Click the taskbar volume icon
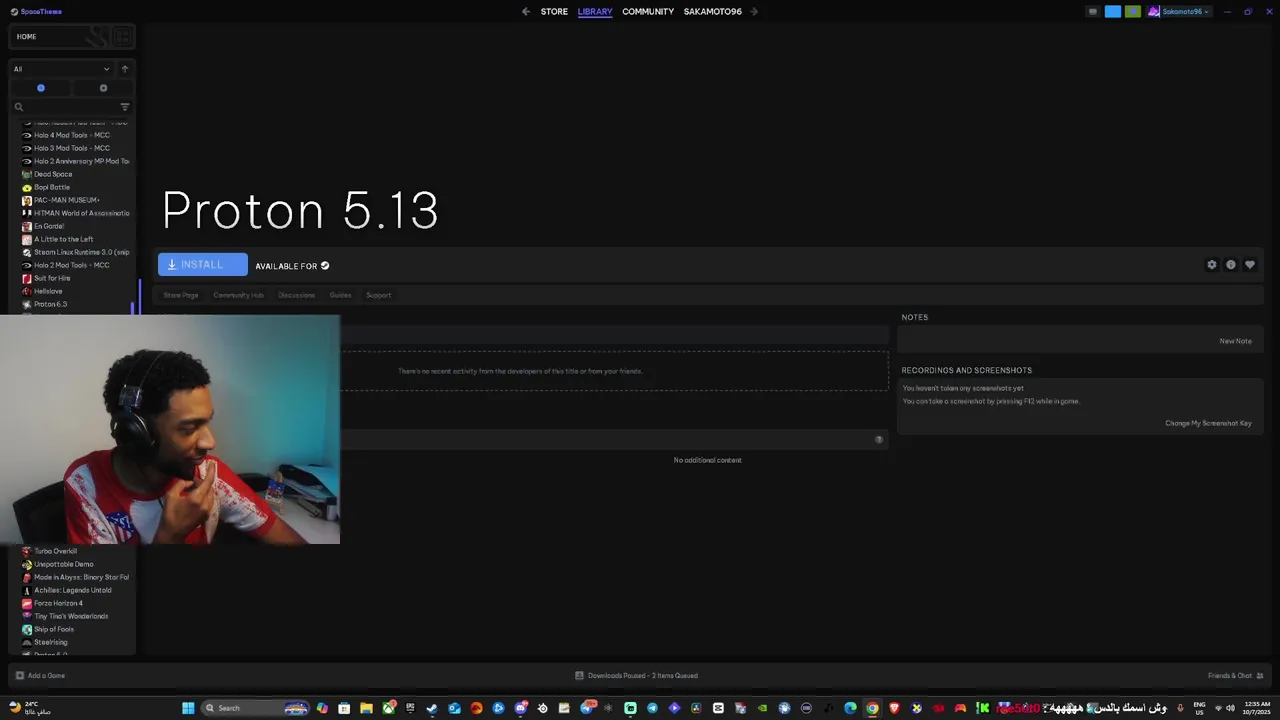This screenshot has height=720, width=1280. click(1231, 708)
